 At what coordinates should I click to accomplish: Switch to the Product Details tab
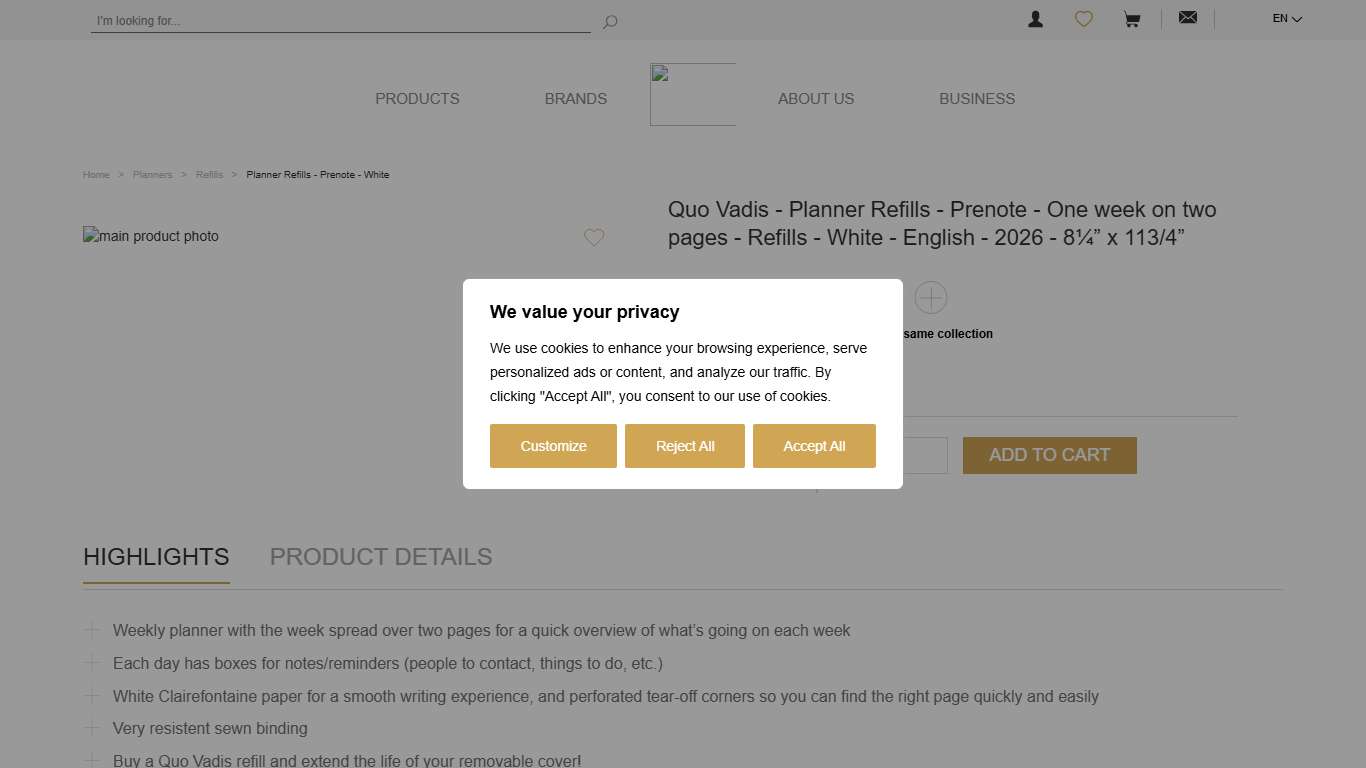[381, 557]
